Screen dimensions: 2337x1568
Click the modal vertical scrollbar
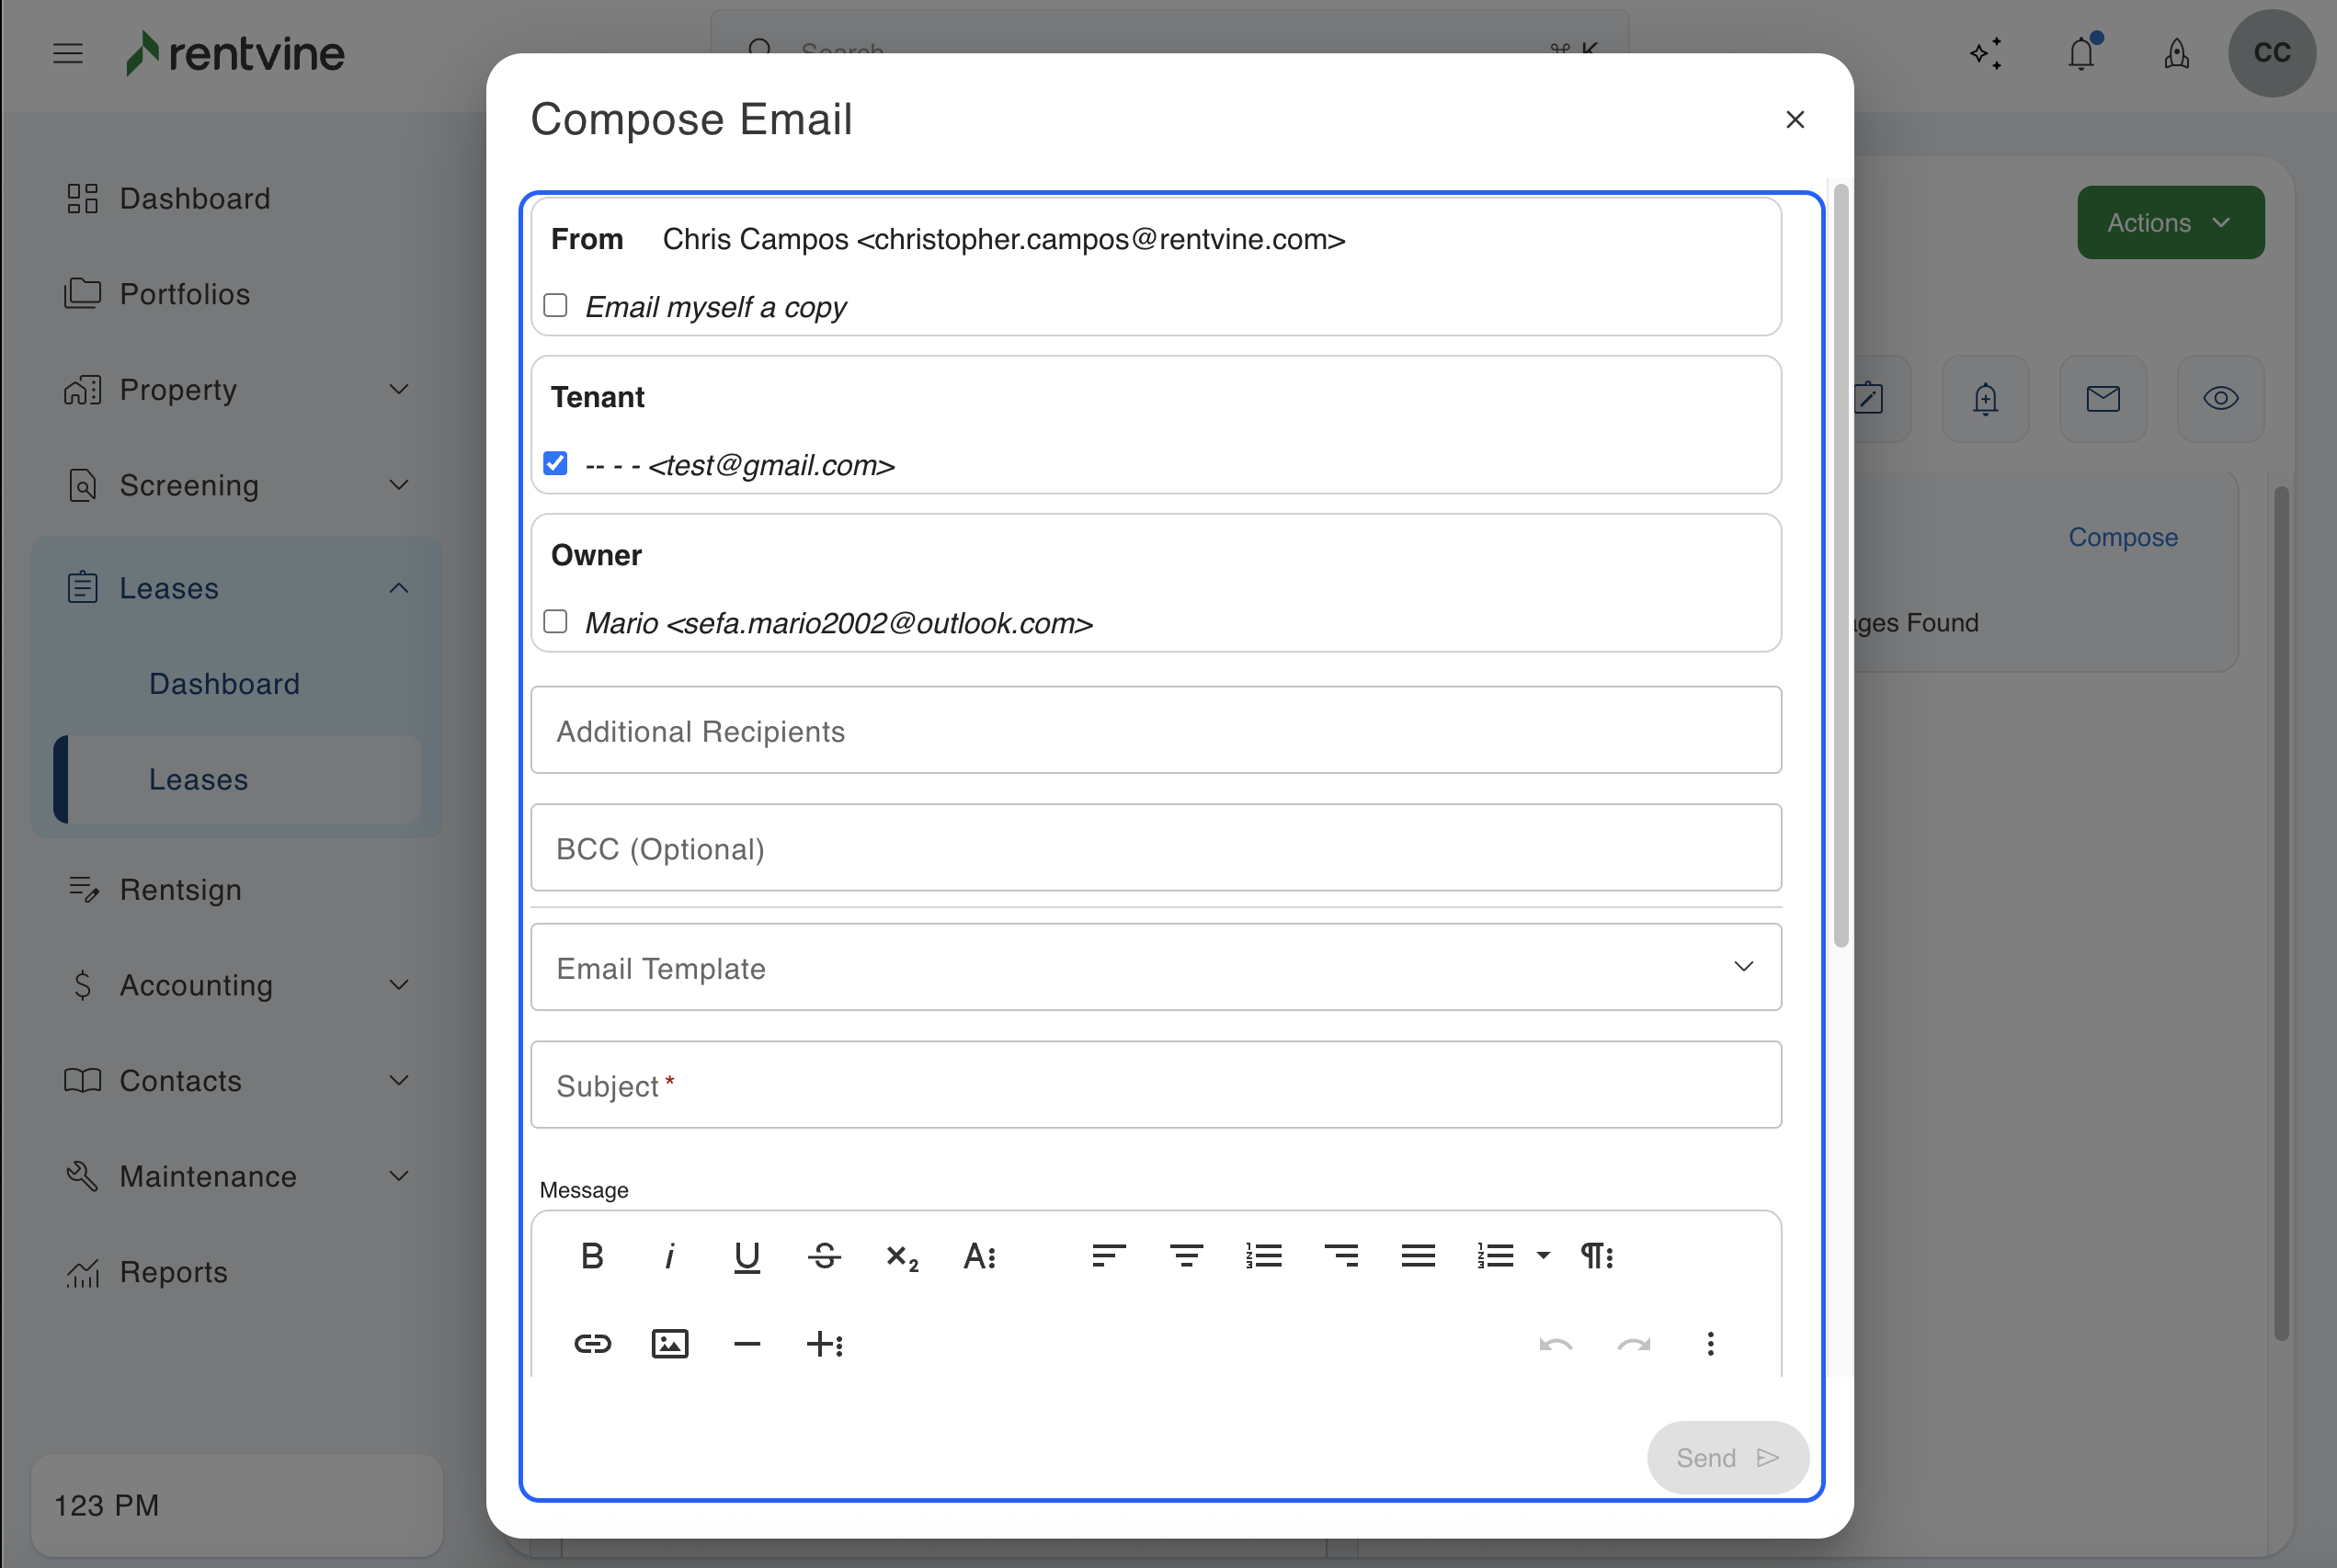(x=1840, y=565)
